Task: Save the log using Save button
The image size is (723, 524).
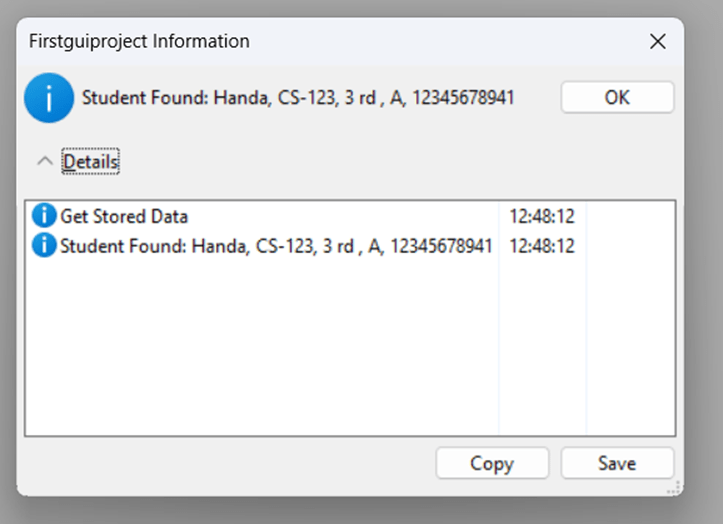Action: pos(617,463)
